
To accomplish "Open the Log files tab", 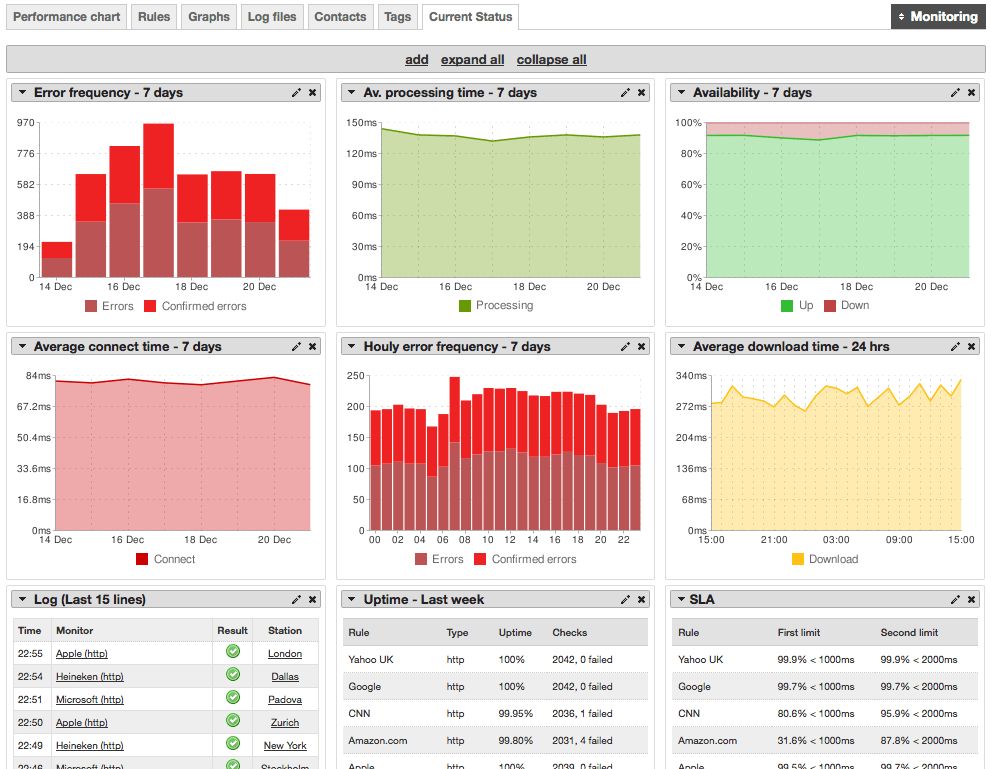I will pos(271,16).
